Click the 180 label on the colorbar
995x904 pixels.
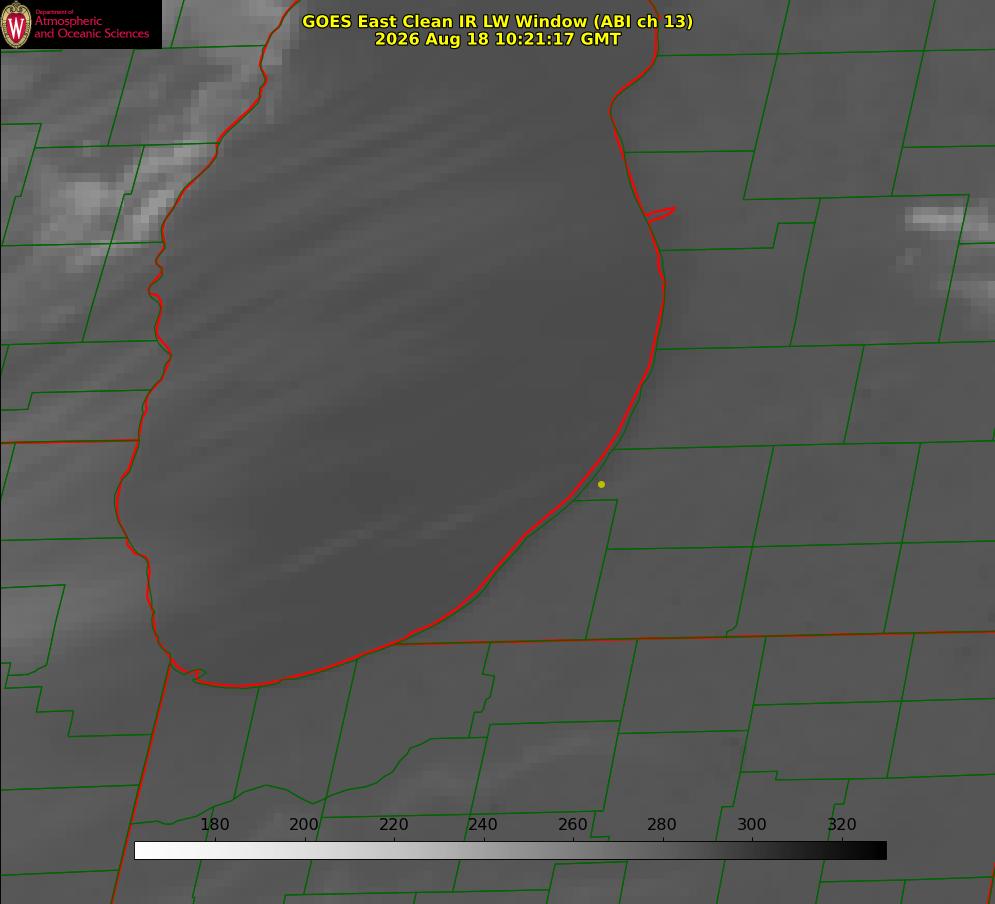214,824
